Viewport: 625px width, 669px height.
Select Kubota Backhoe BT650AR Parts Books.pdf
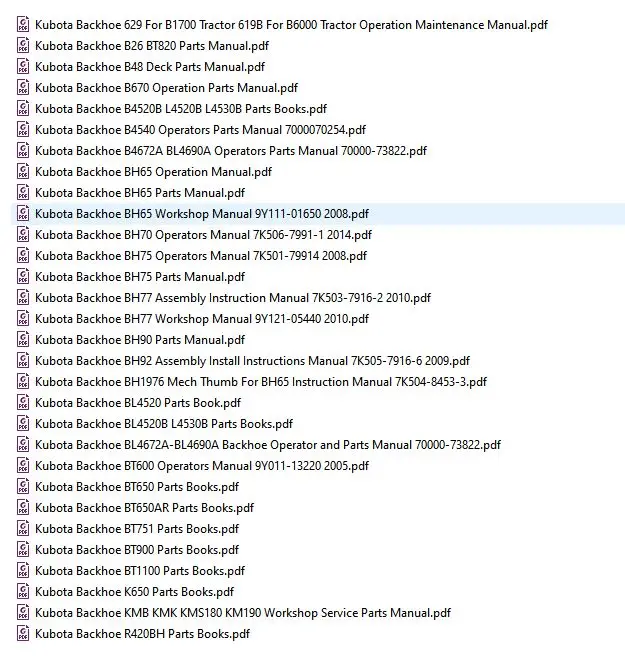click(145, 508)
